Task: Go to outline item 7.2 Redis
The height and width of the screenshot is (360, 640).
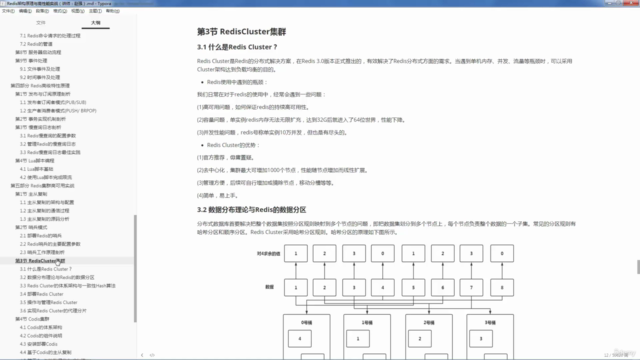Action: click(36, 44)
